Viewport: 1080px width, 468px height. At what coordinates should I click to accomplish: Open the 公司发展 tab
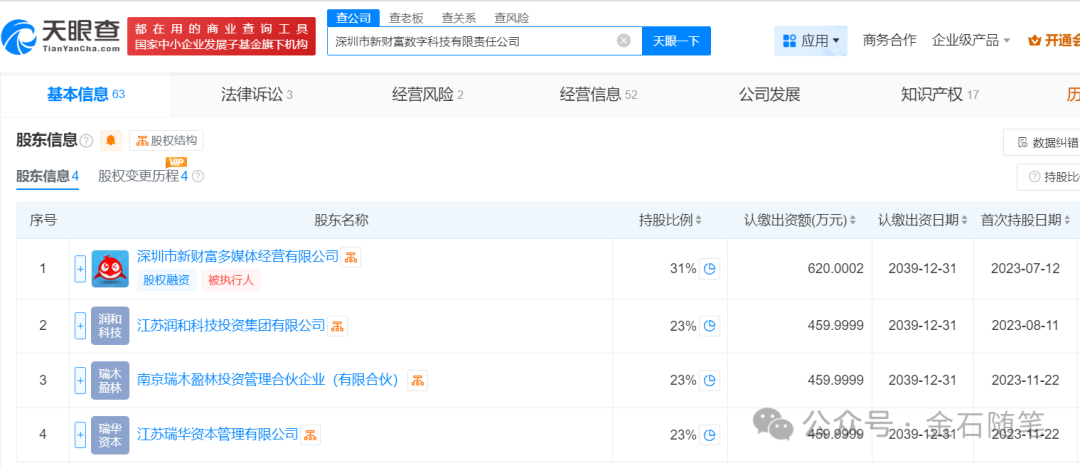[x=769, y=94]
